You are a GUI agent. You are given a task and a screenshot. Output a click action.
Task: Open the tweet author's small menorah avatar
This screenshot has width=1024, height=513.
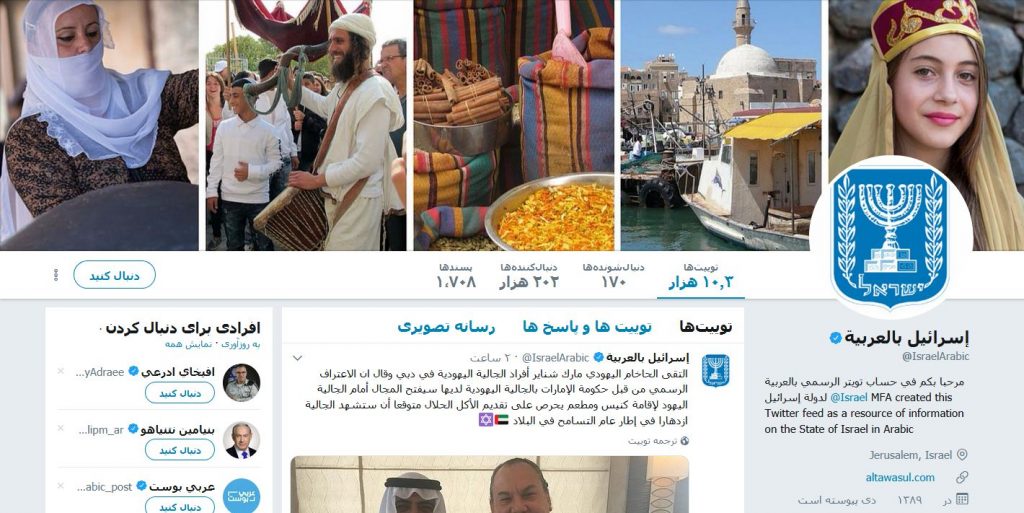tap(715, 370)
